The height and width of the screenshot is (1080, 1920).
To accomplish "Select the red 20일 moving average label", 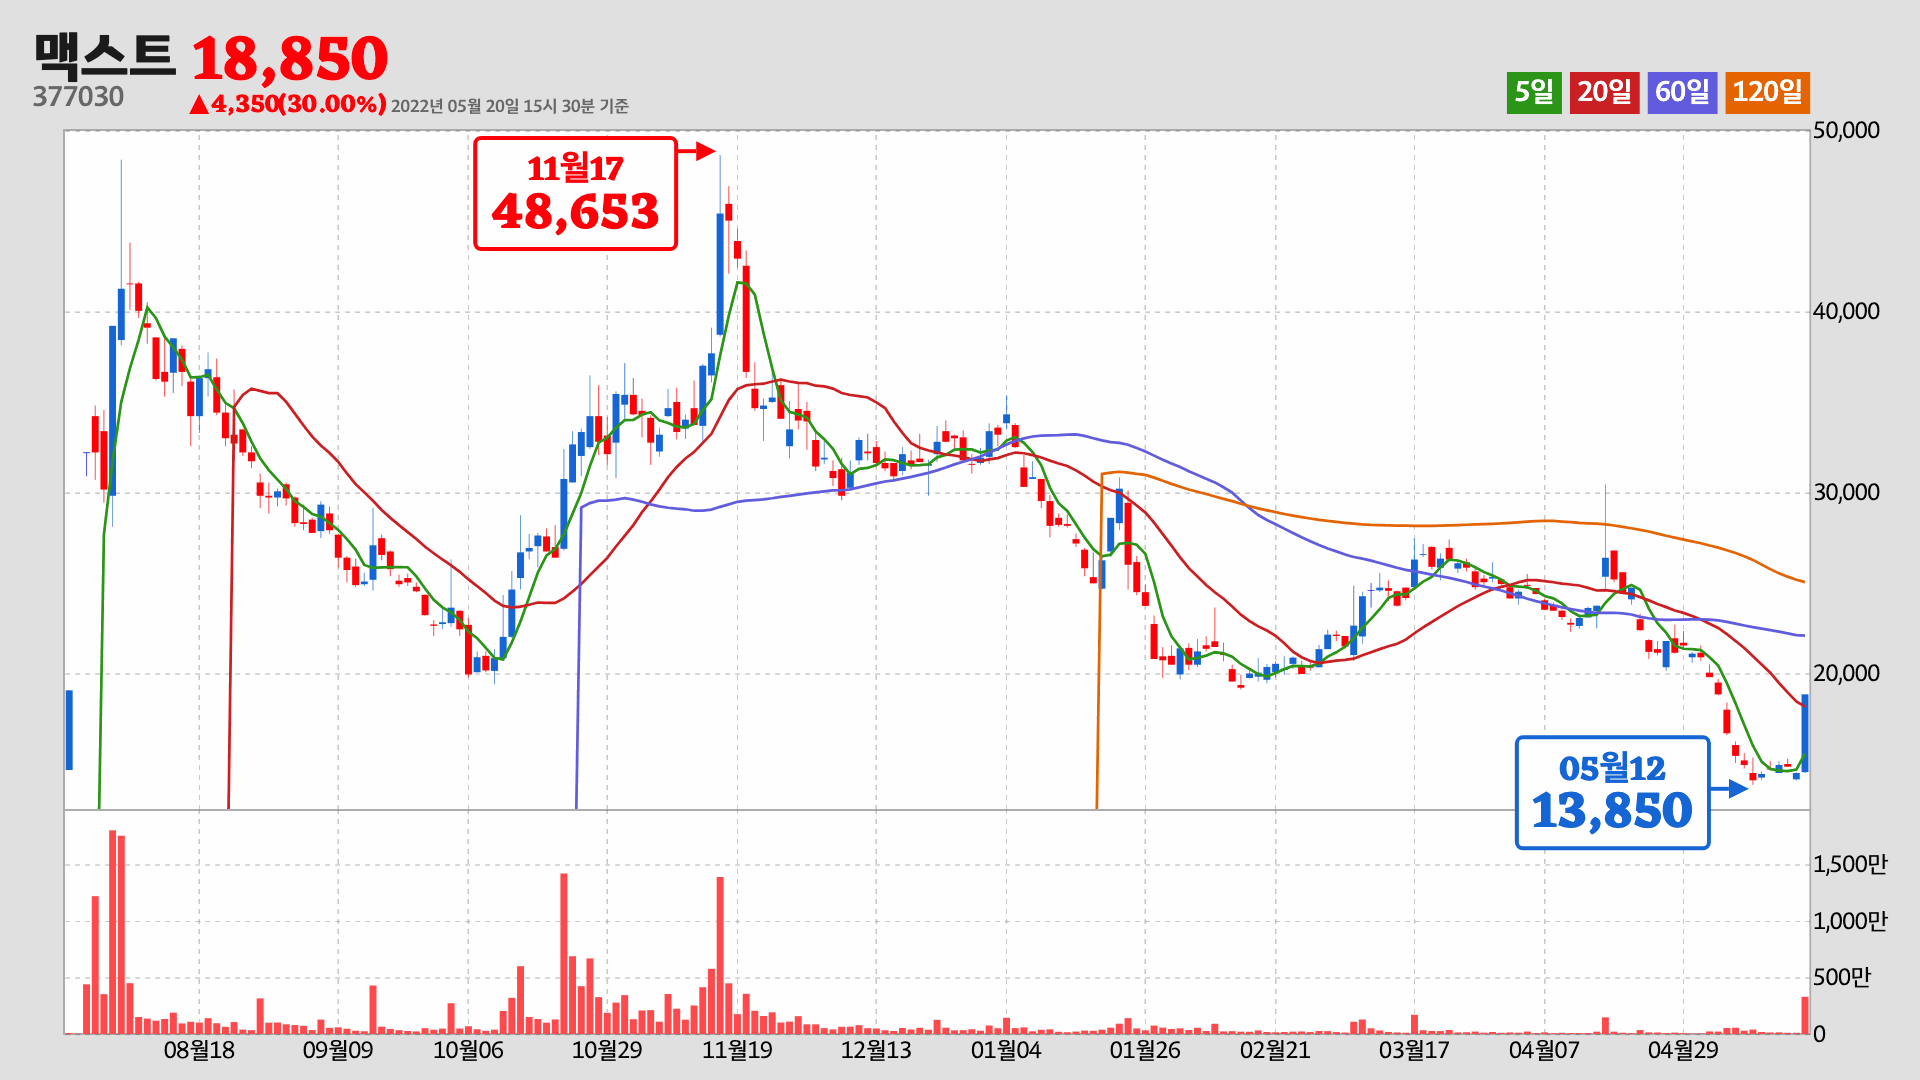I will coord(1604,93).
